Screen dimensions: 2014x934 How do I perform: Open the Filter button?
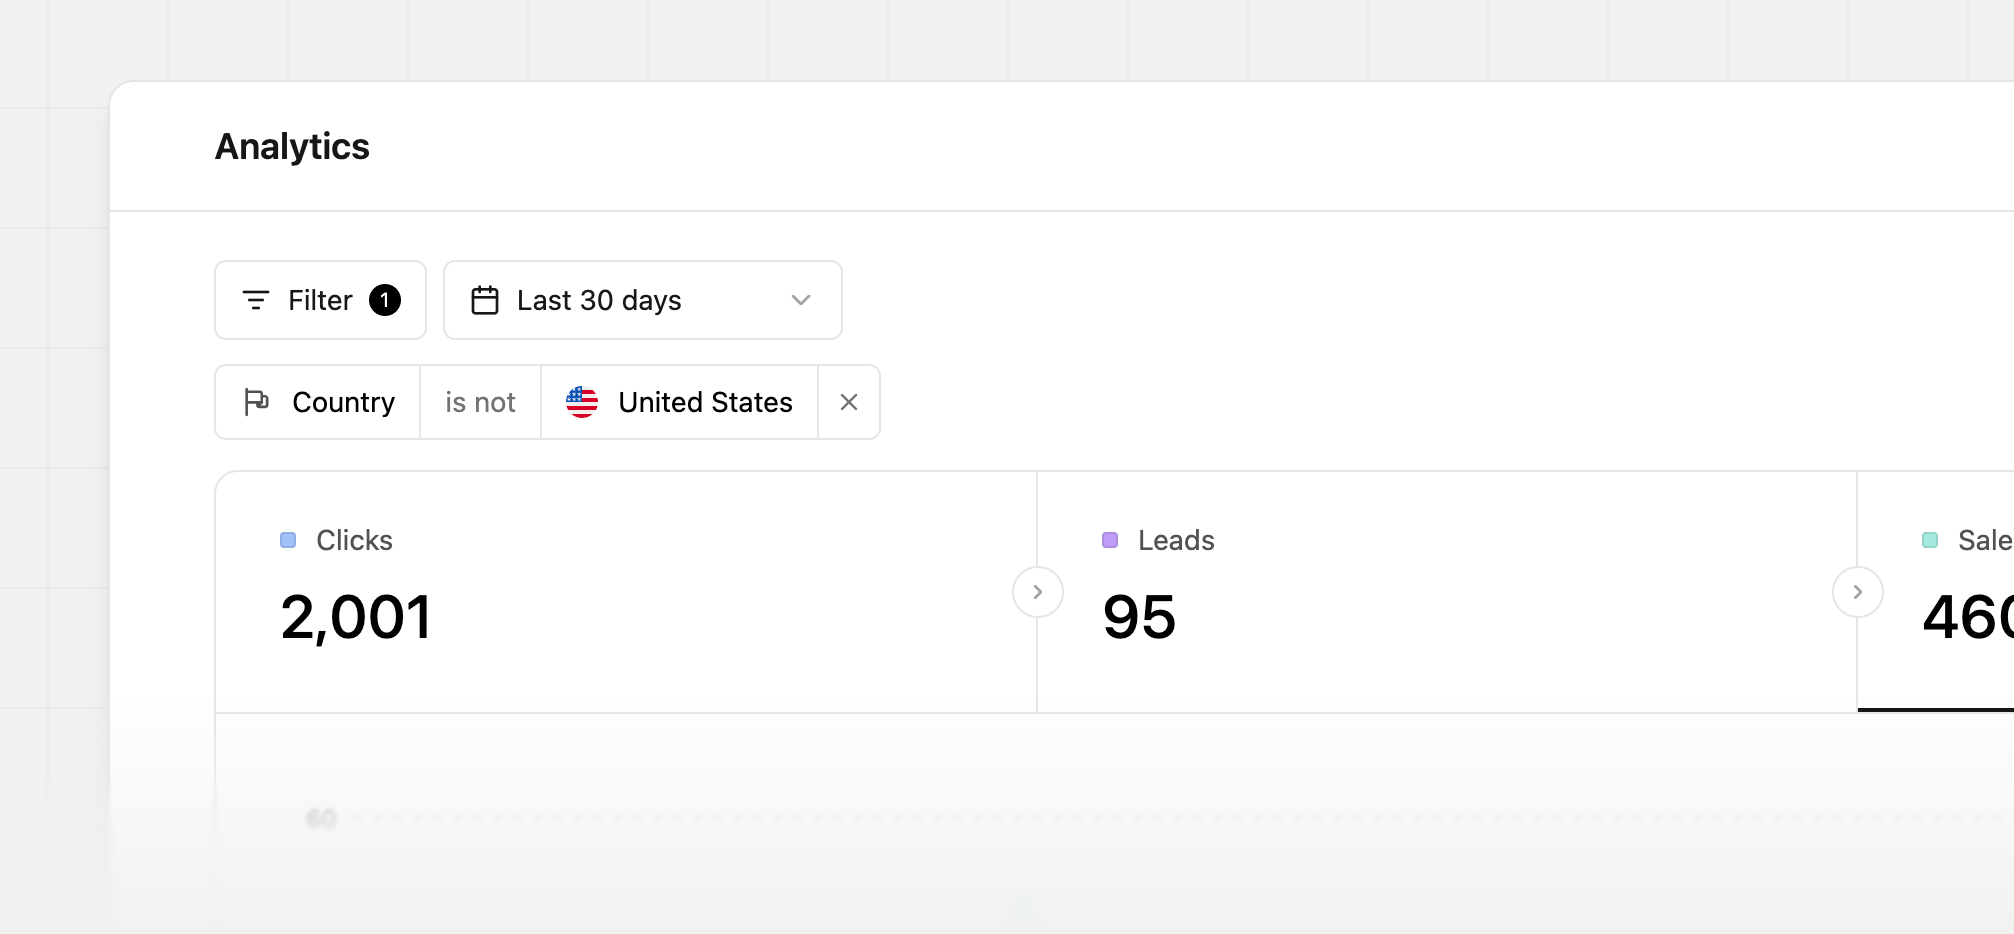click(320, 300)
